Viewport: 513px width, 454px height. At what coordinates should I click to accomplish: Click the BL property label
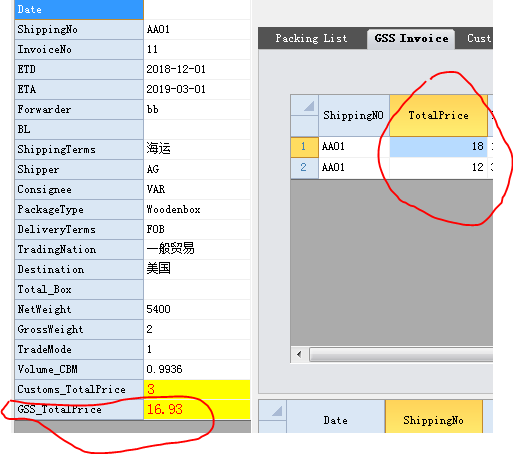(79, 129)
